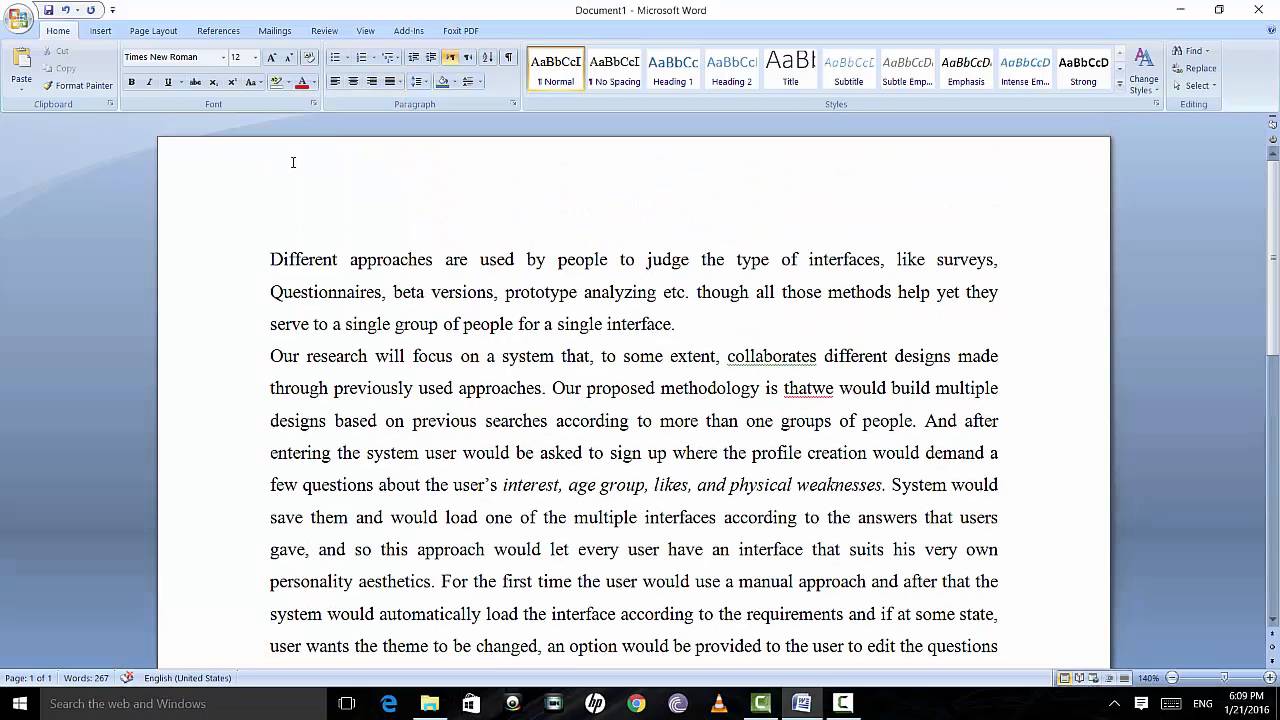1280x720 pixels.
Task: Apply the Strong style
Action: [x=1083, y=69]
